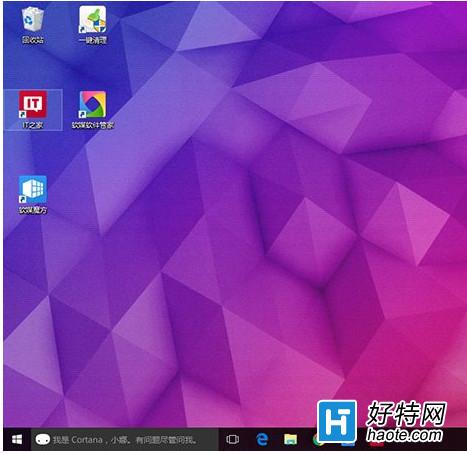Click the Cortana search box
Screen dimensions: 467x454
[x=125, y=440]
